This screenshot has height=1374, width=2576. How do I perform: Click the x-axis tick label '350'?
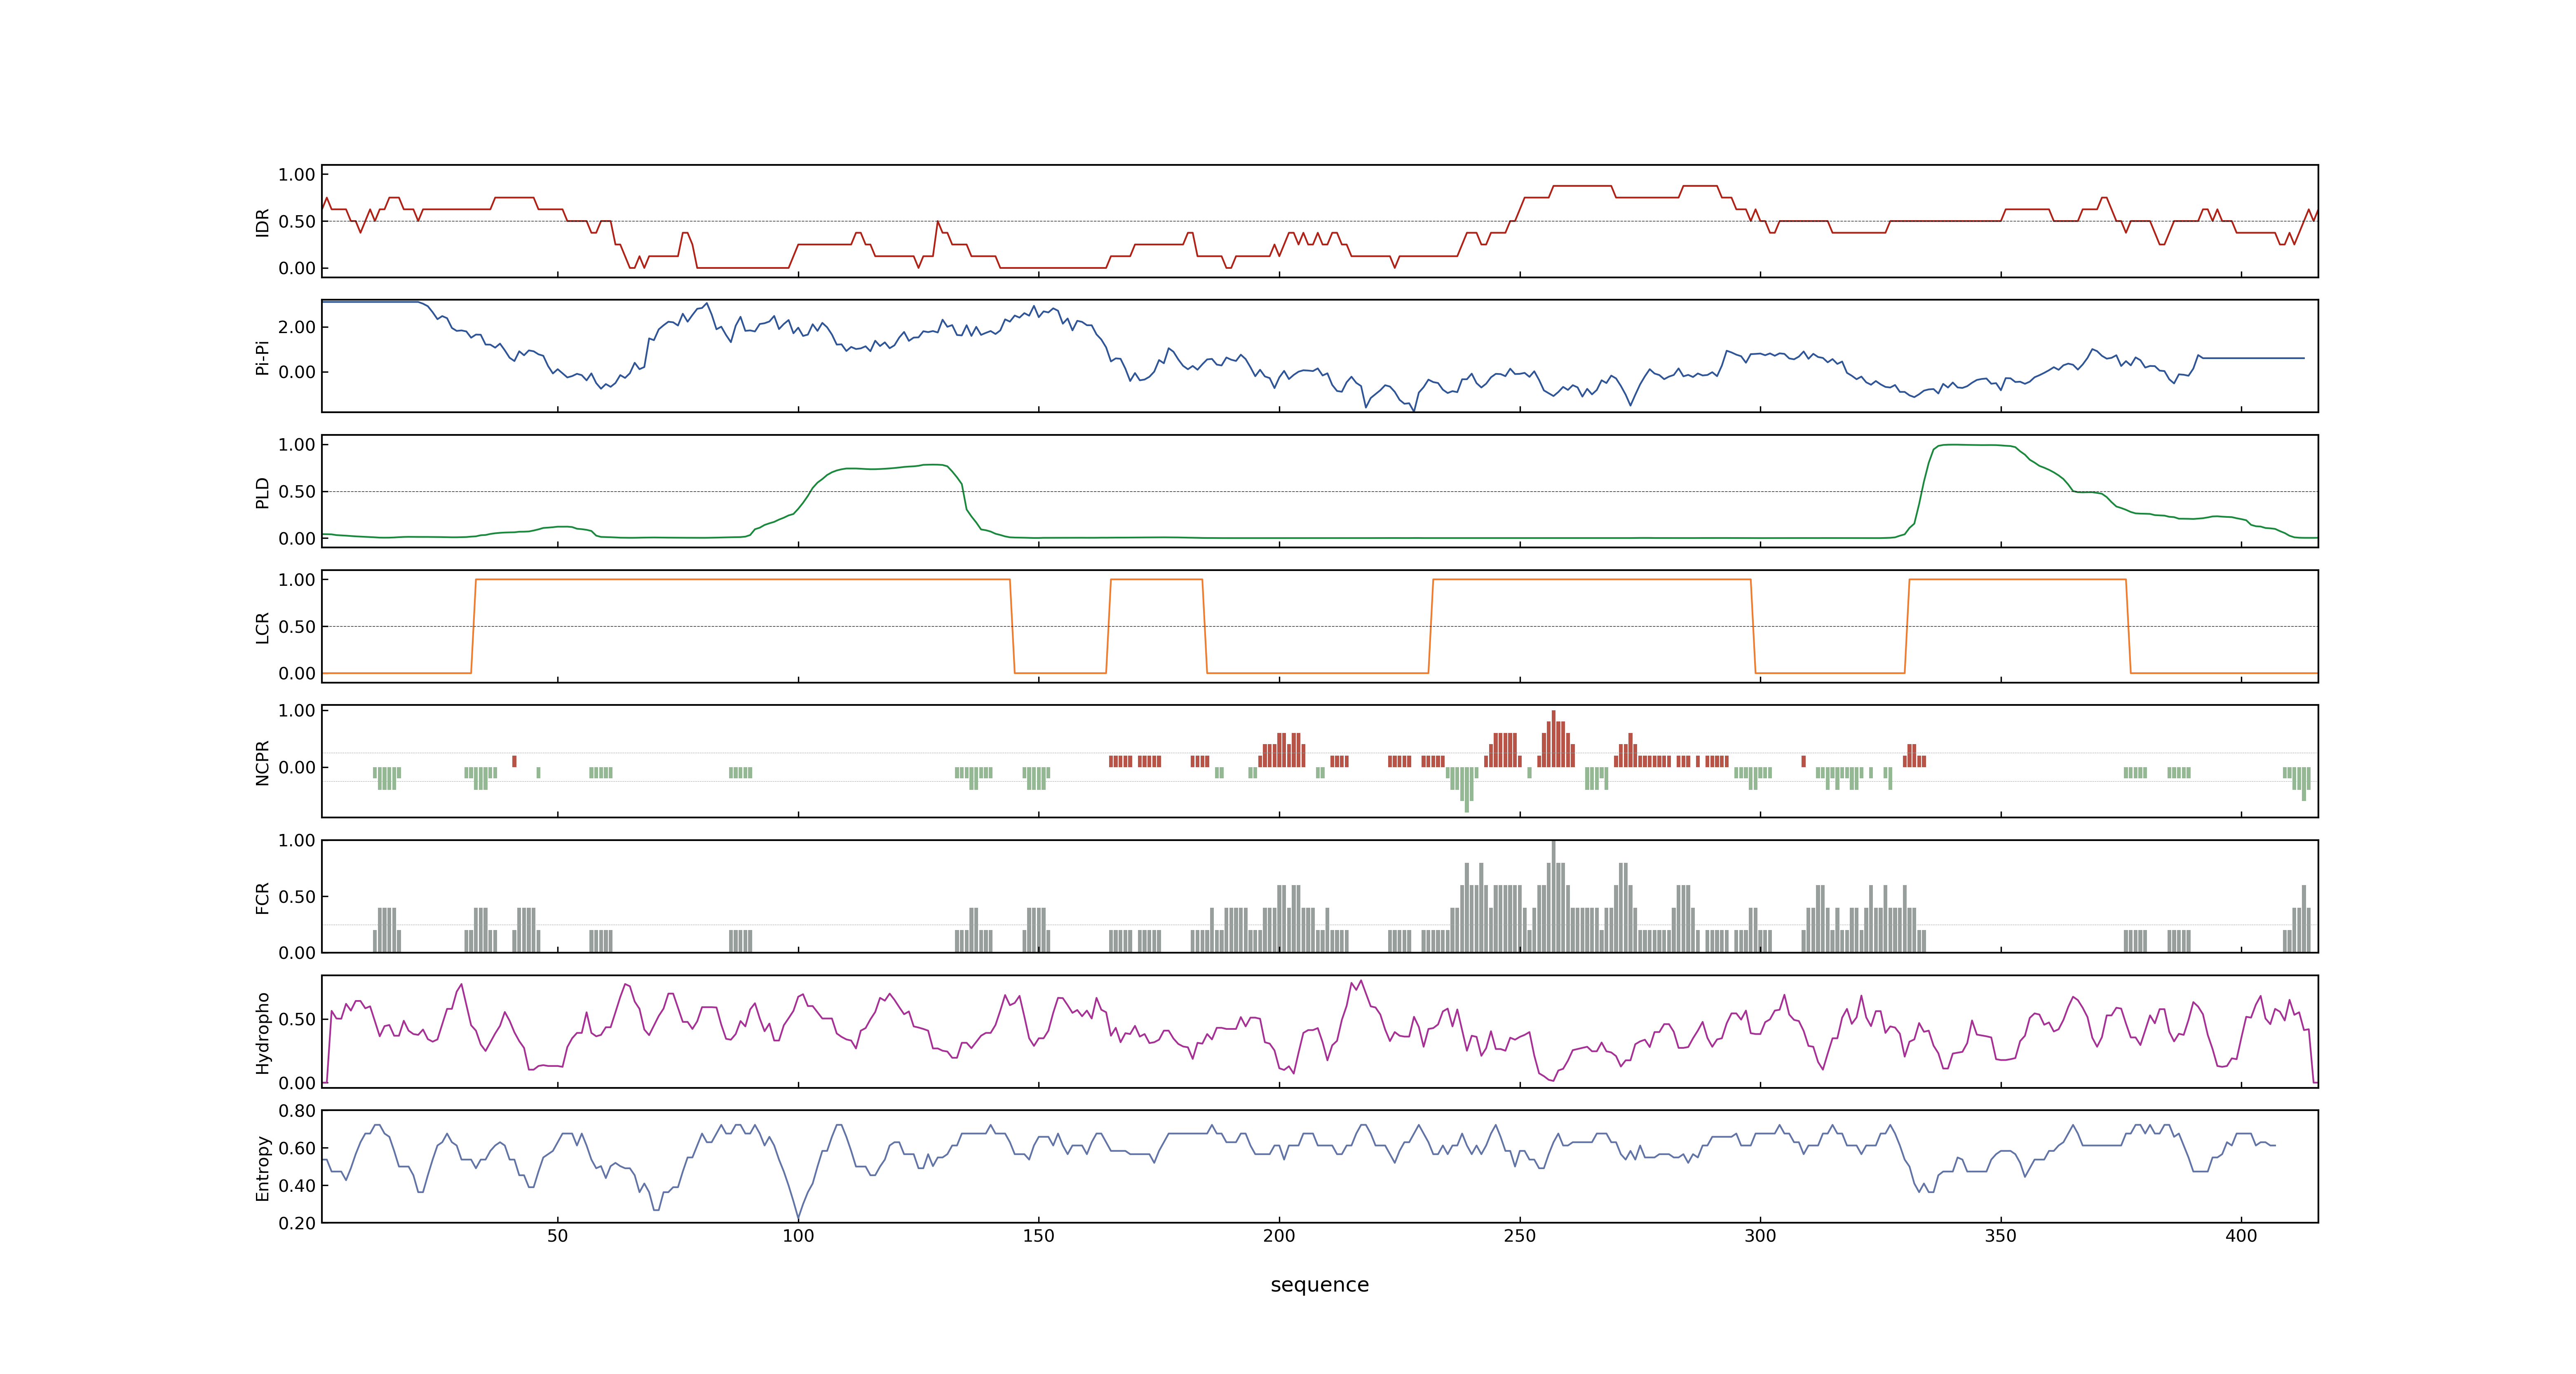[x=2001, y=1236]
